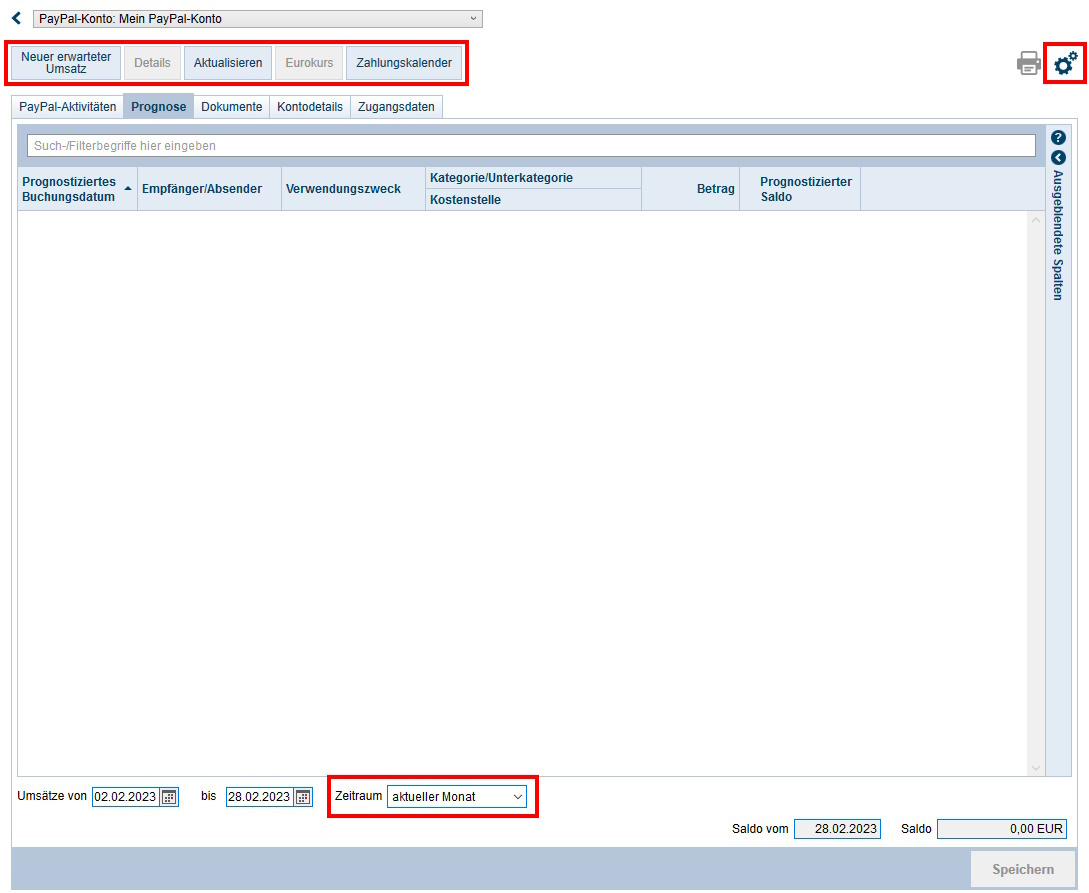Open the Dokumente tab

point(231,107)
